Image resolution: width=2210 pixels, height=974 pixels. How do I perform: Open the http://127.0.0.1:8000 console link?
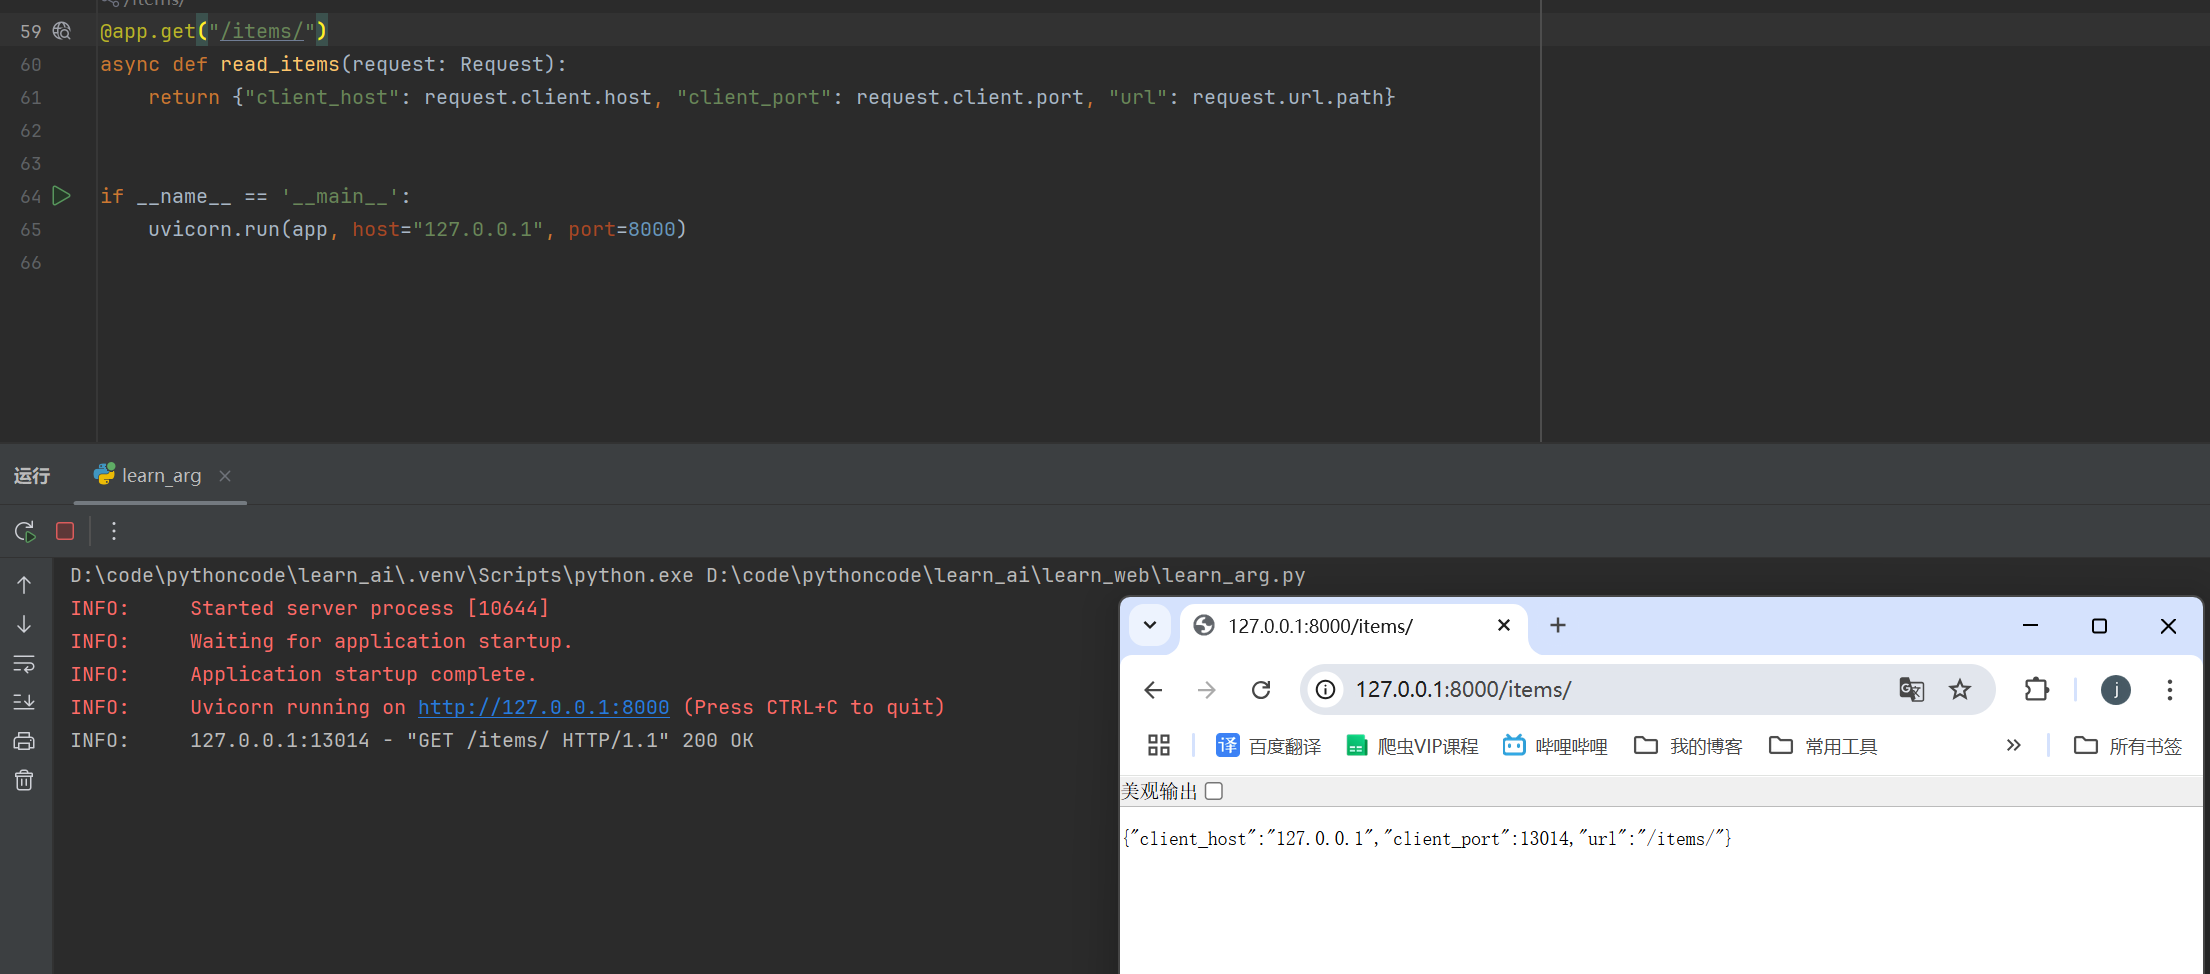(x=543, y=707)
